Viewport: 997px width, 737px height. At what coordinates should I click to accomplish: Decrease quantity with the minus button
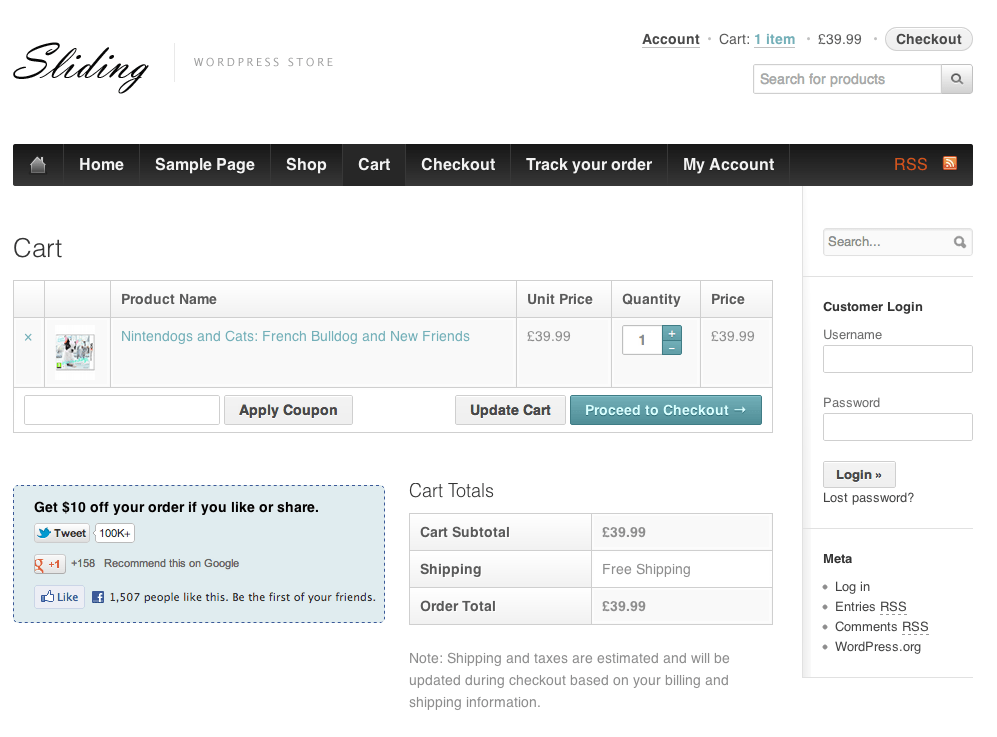tap(671, 348)
